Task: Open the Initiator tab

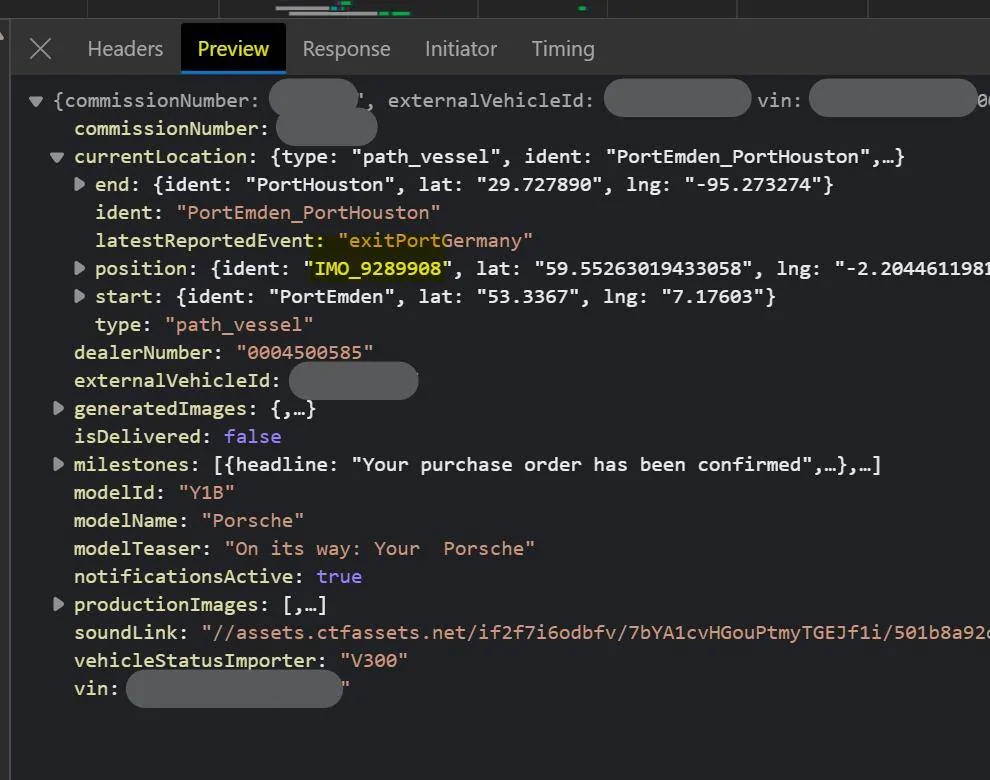Action: coord(461,49)
